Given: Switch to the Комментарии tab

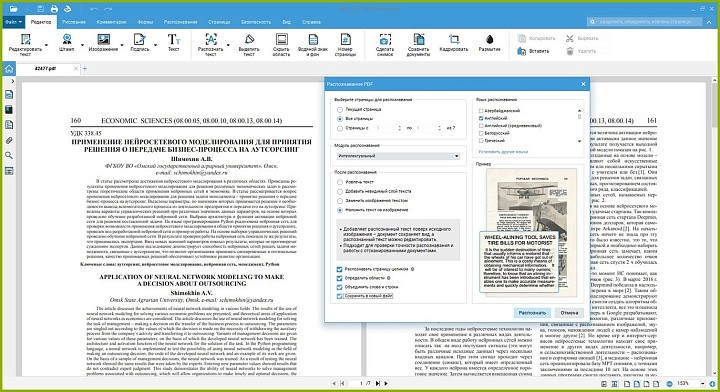Looking at the screenshot, I should pyautogui.click(x=112, y=22).
